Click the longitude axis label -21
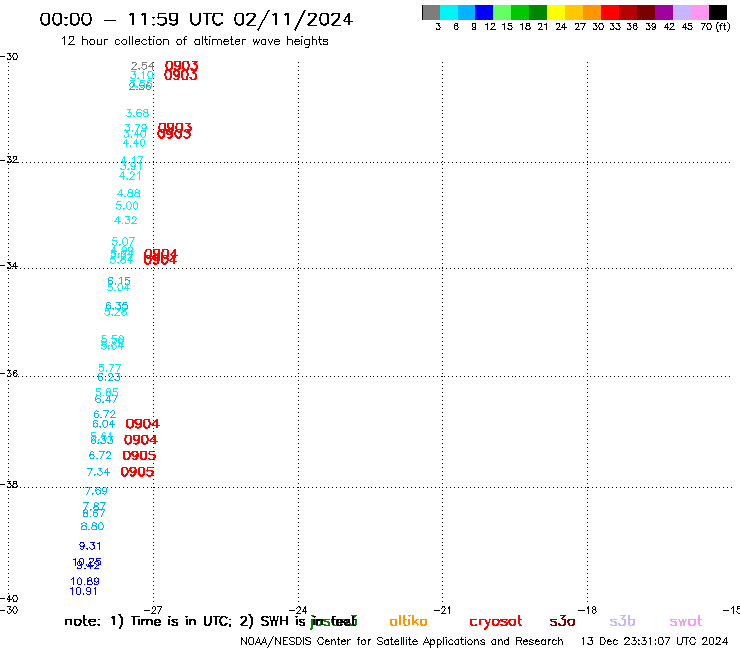Screen dimensions: 740x650 443,610
